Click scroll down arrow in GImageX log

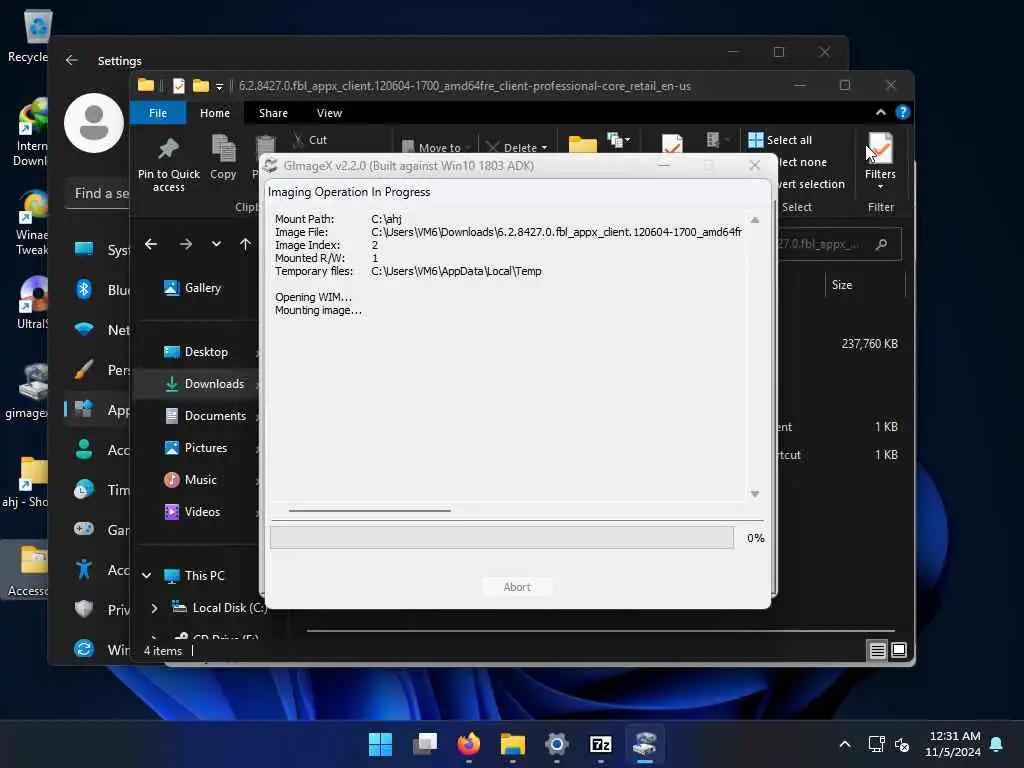[x=754, y=494]
